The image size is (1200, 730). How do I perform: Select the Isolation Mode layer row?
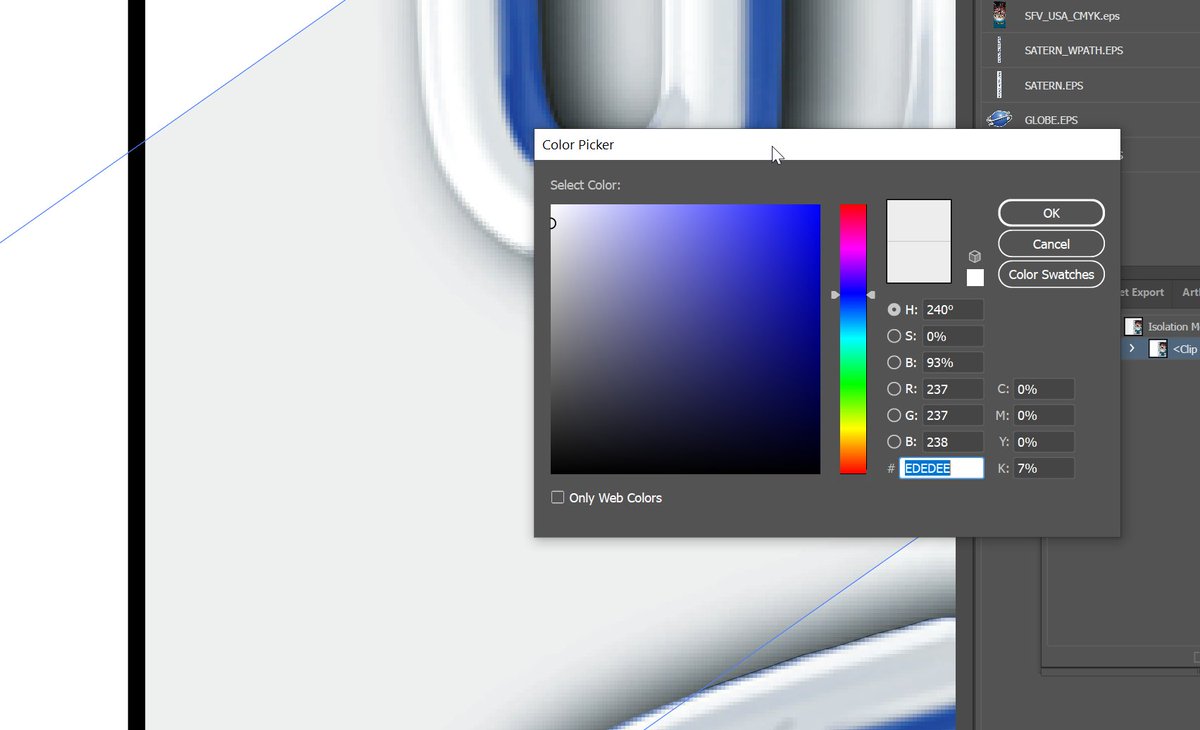pos(1160,326)
